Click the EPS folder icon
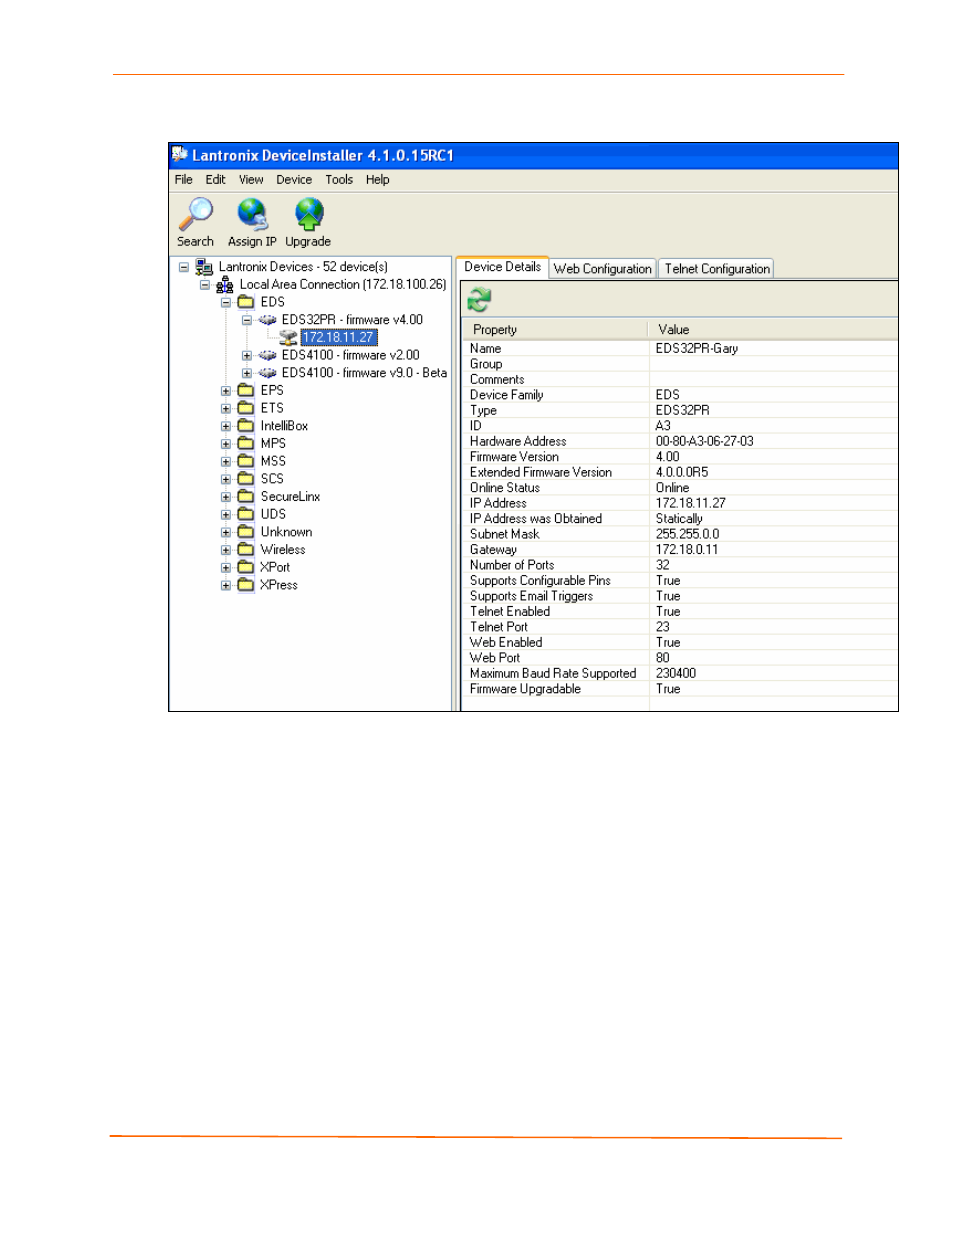 (246, 391)
